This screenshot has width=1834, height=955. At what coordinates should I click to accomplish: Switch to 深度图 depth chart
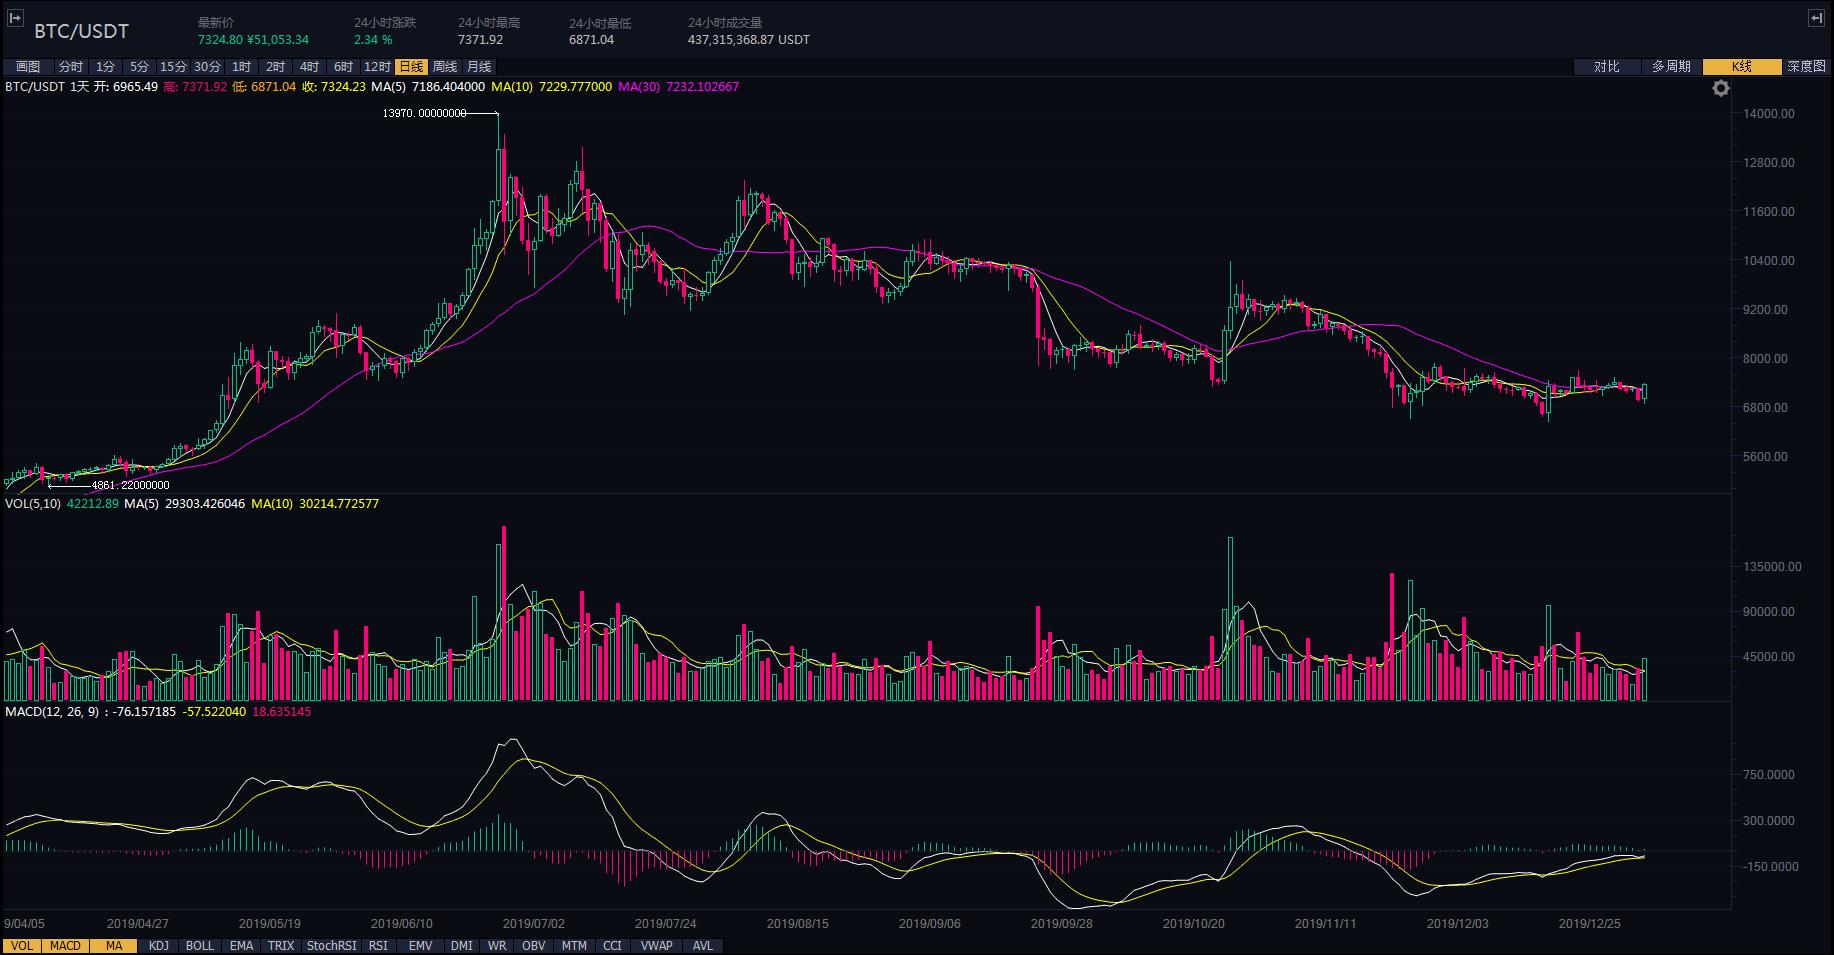tap(1806, 67)
